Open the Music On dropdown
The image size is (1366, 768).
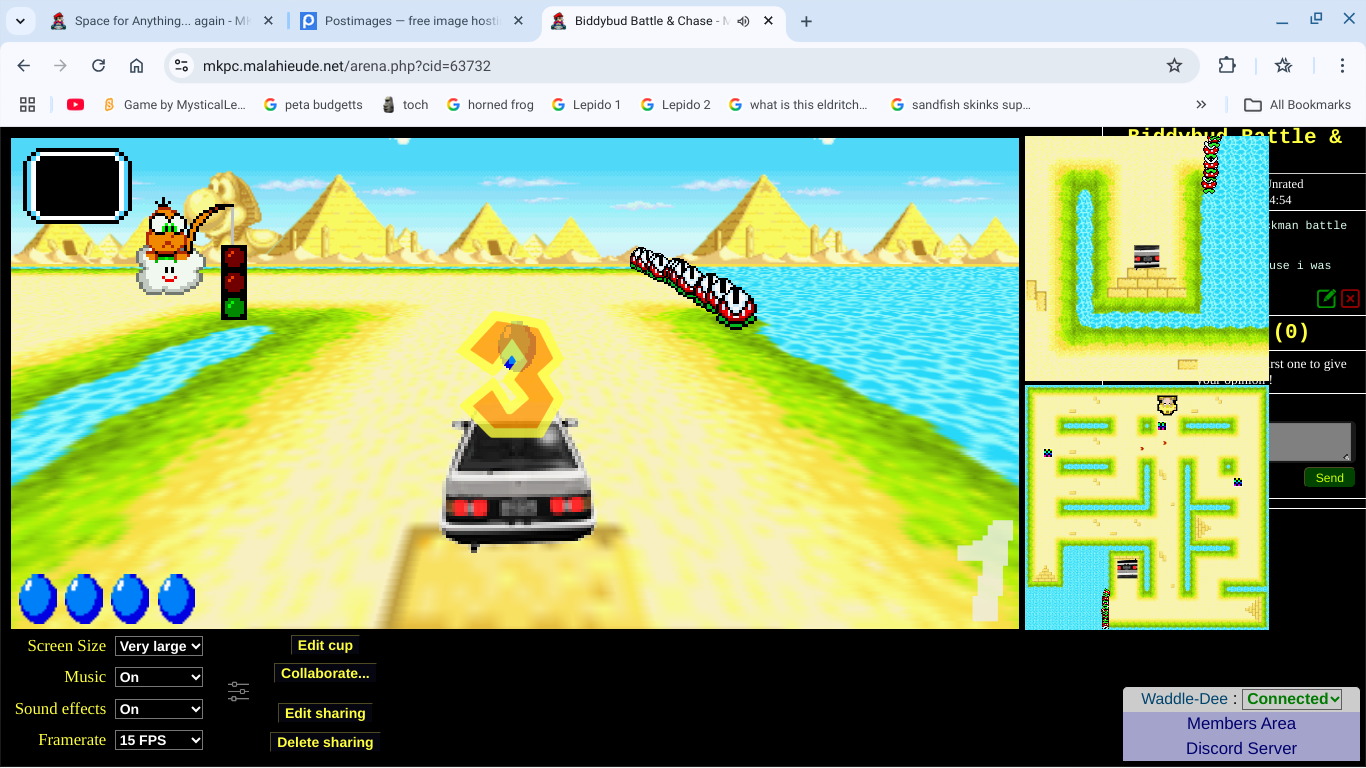(x=159, y=677)
